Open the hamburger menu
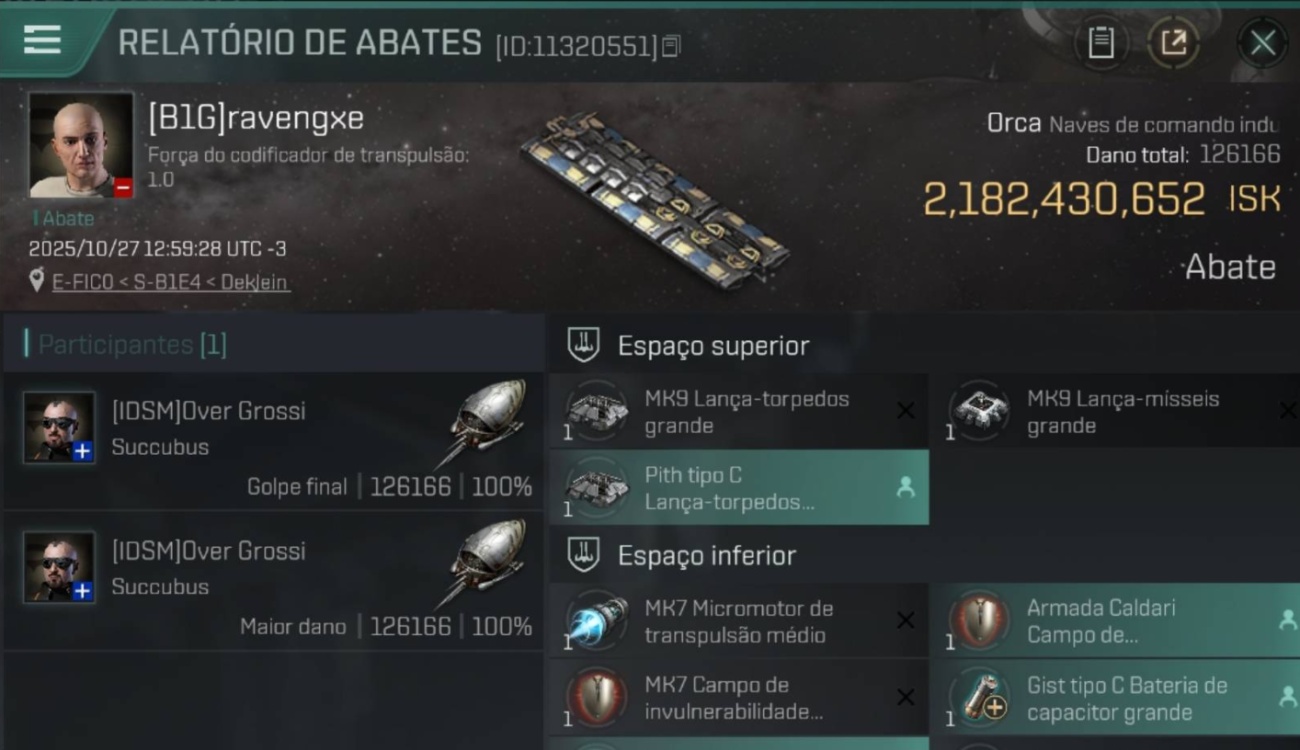The image size is (1300, 750). coord(43,40)
